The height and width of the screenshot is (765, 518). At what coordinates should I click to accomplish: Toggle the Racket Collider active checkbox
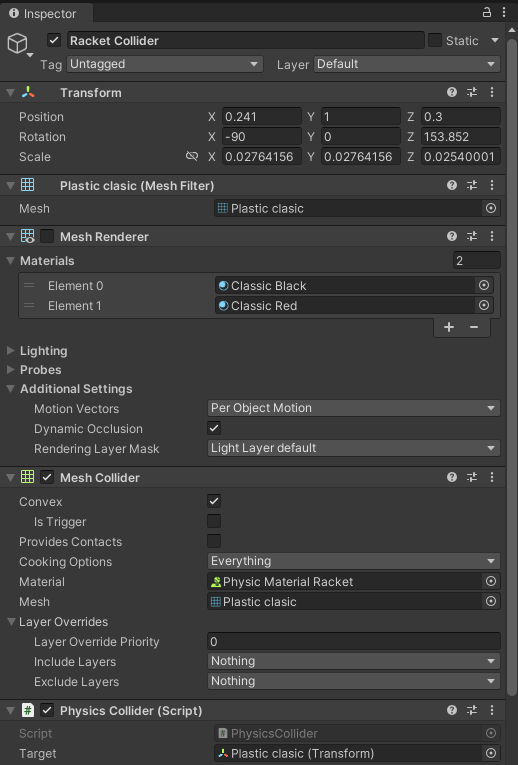click(54, 40)
